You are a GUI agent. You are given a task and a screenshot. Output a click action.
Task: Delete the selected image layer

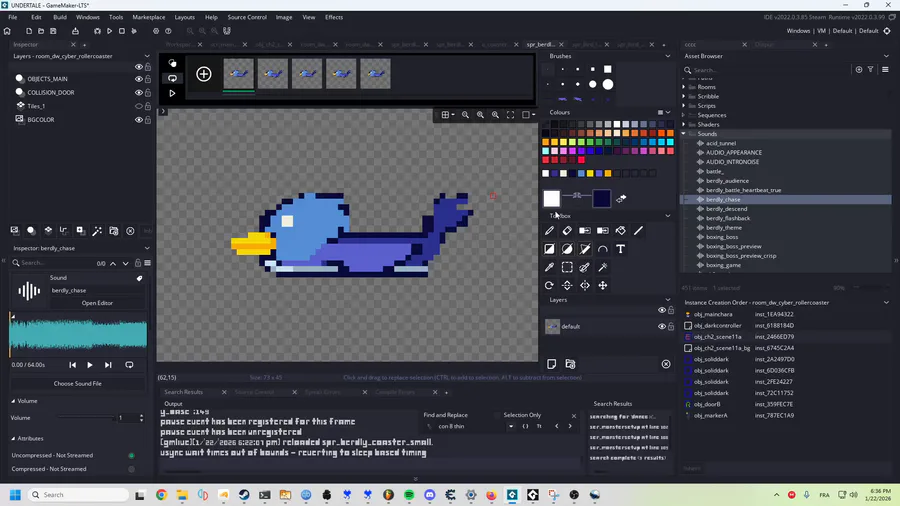point(666,364)
